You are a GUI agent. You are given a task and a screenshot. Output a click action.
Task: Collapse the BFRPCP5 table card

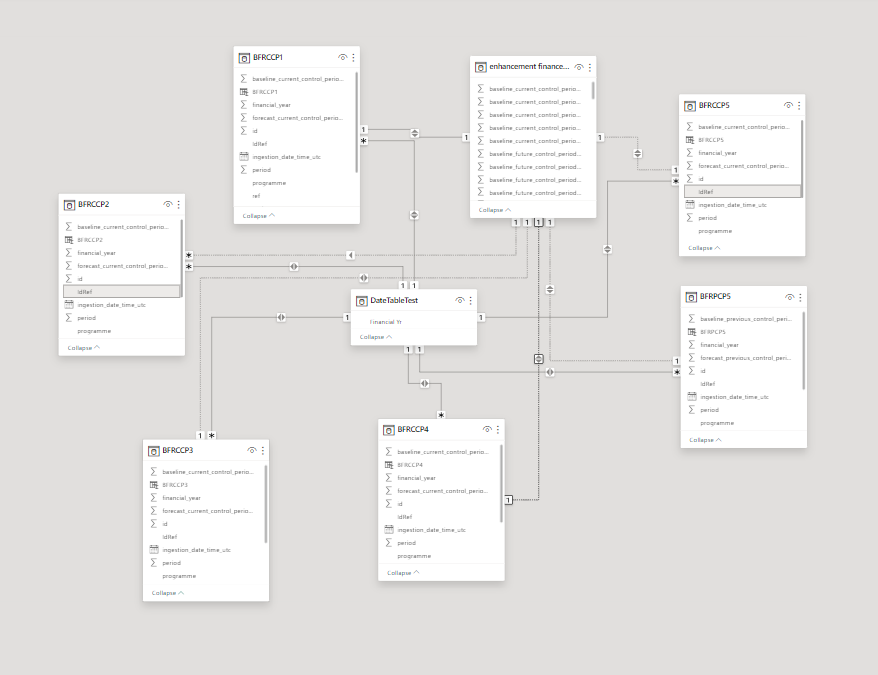pos(706,440)
